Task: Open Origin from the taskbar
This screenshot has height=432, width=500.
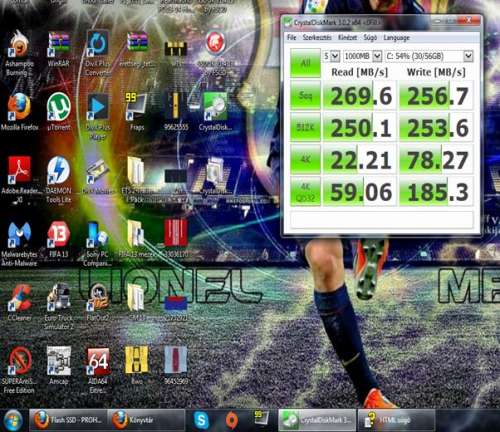Action: [232, 420]
